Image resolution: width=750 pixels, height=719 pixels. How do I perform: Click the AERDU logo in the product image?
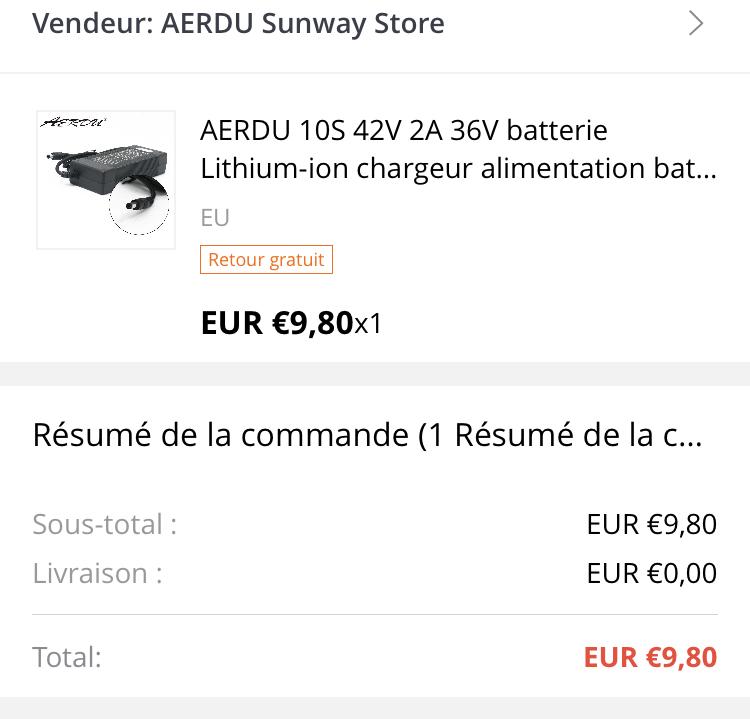(73, 122)
